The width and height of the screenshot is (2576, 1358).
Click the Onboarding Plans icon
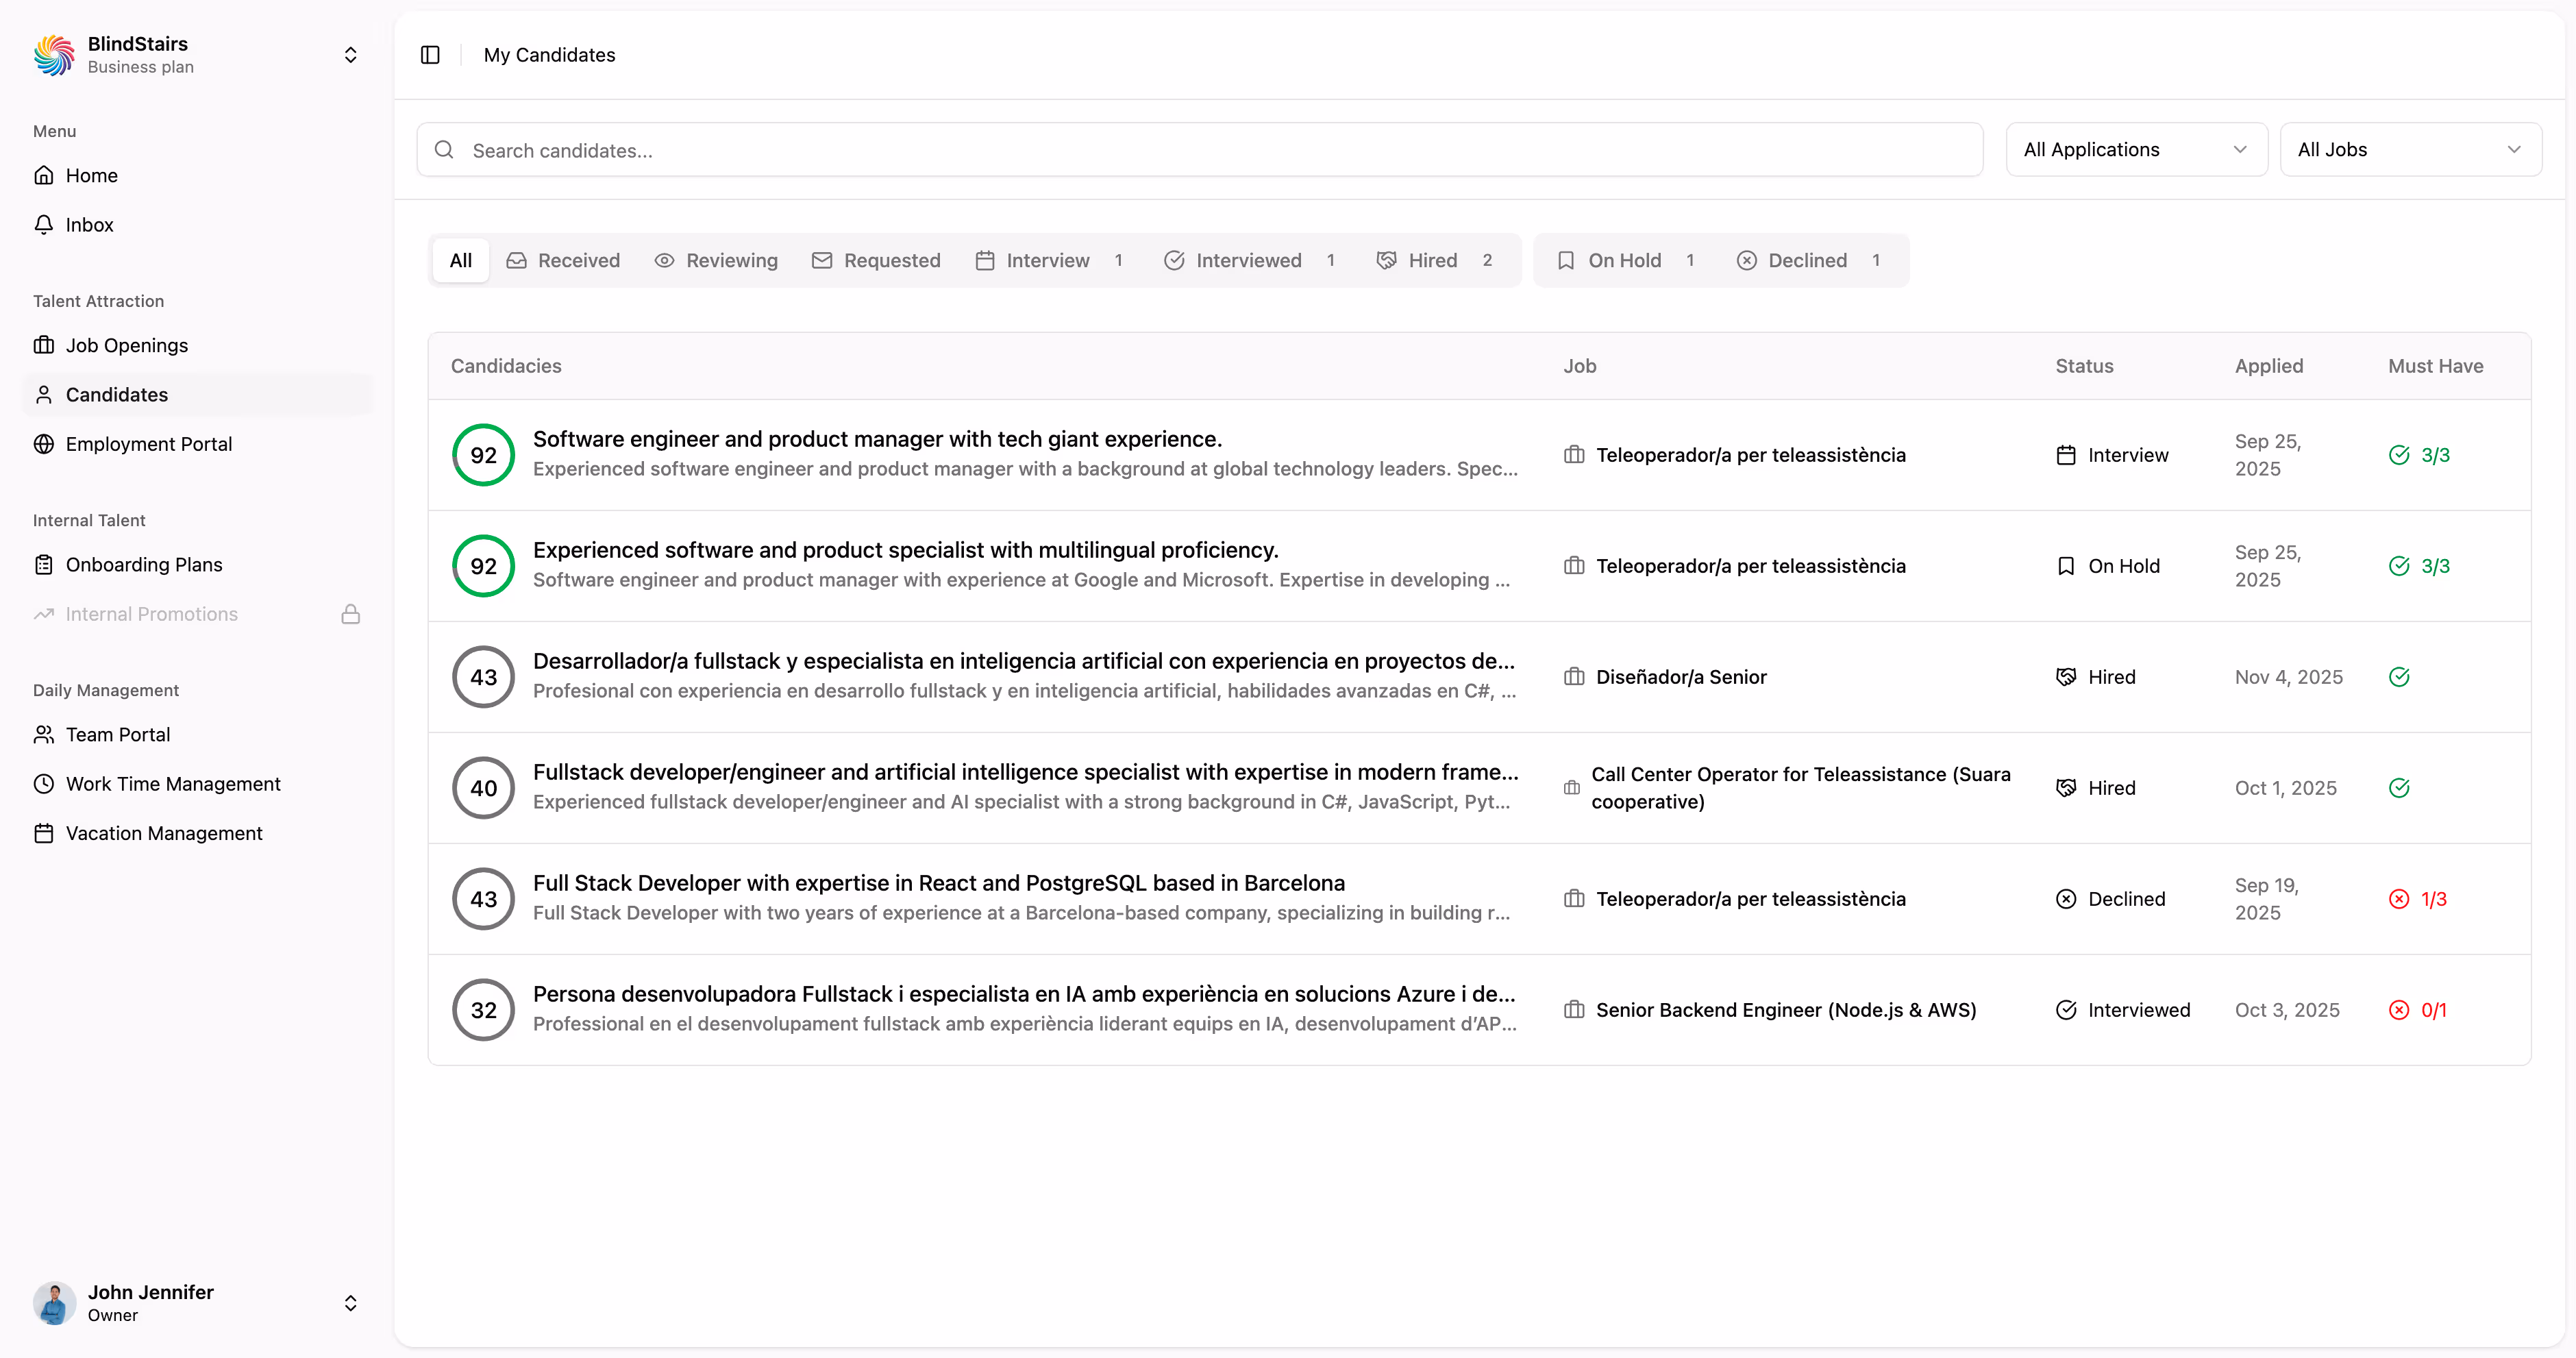point(44,564)
